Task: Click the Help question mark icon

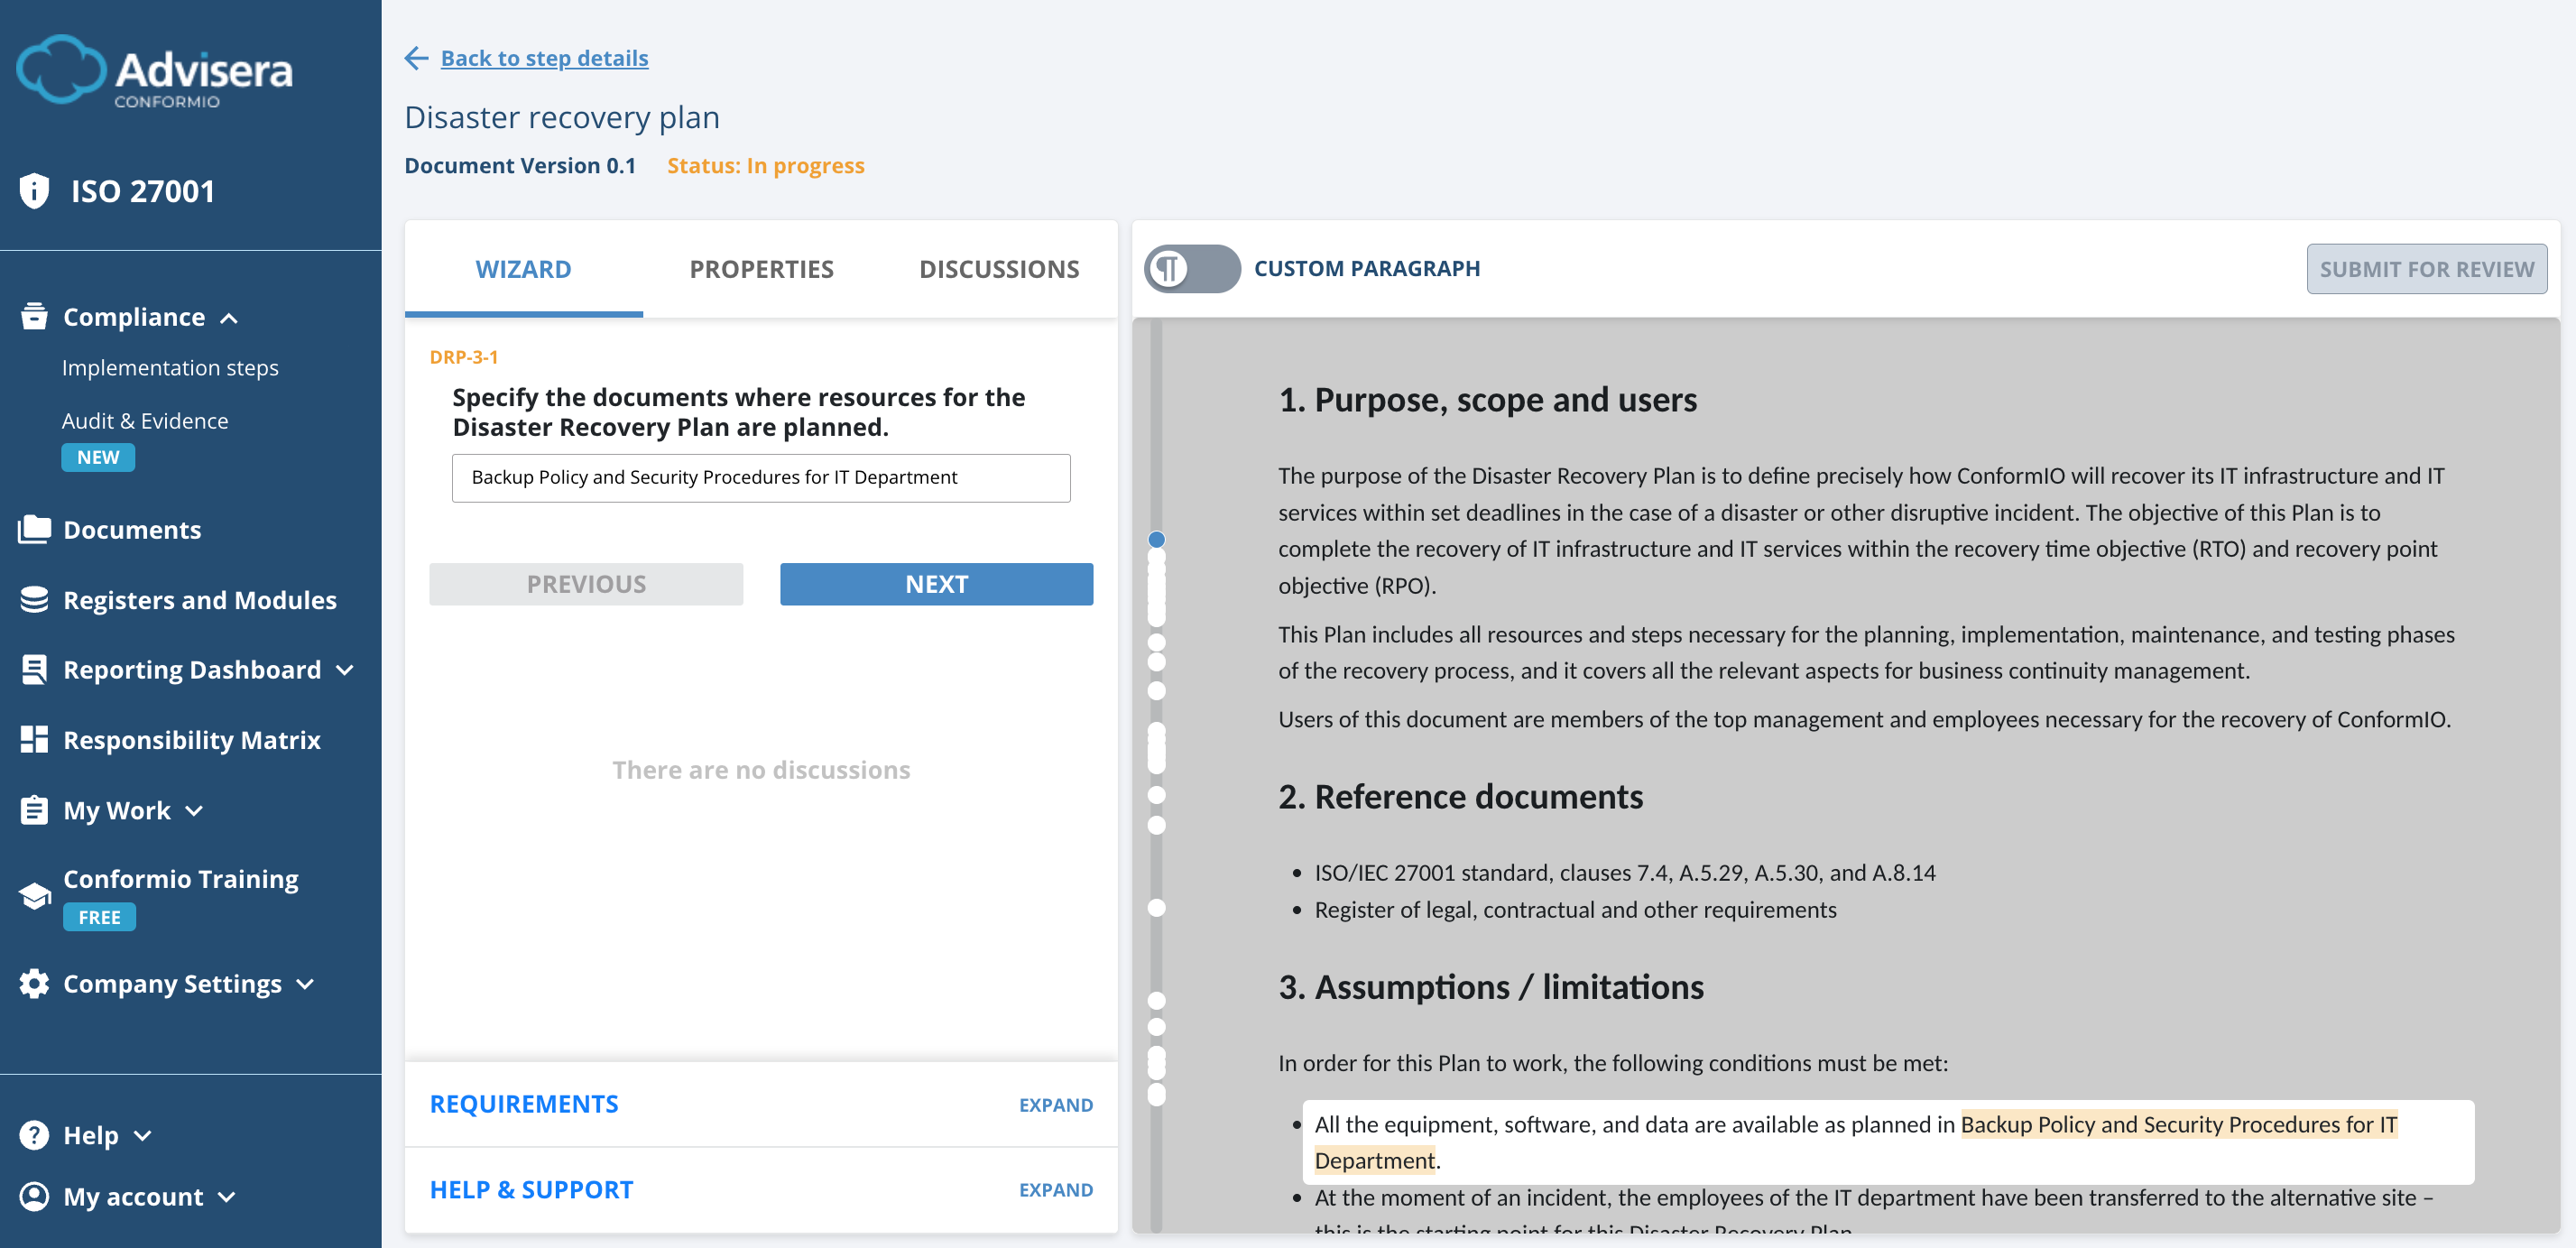Action: (x=34, y=1134)
